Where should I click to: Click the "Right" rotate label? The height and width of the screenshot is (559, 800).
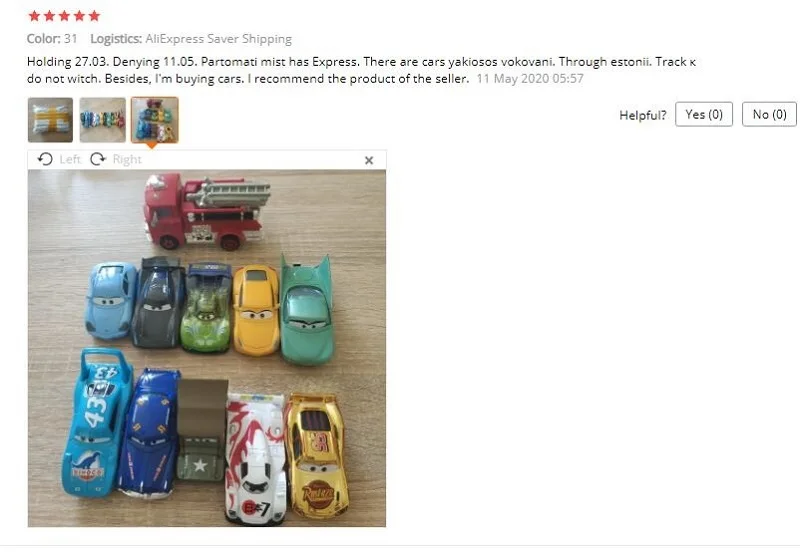(127, 160)
